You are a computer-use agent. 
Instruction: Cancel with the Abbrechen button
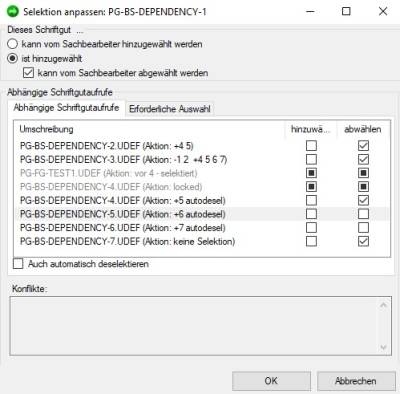click(x=356, y=381)
